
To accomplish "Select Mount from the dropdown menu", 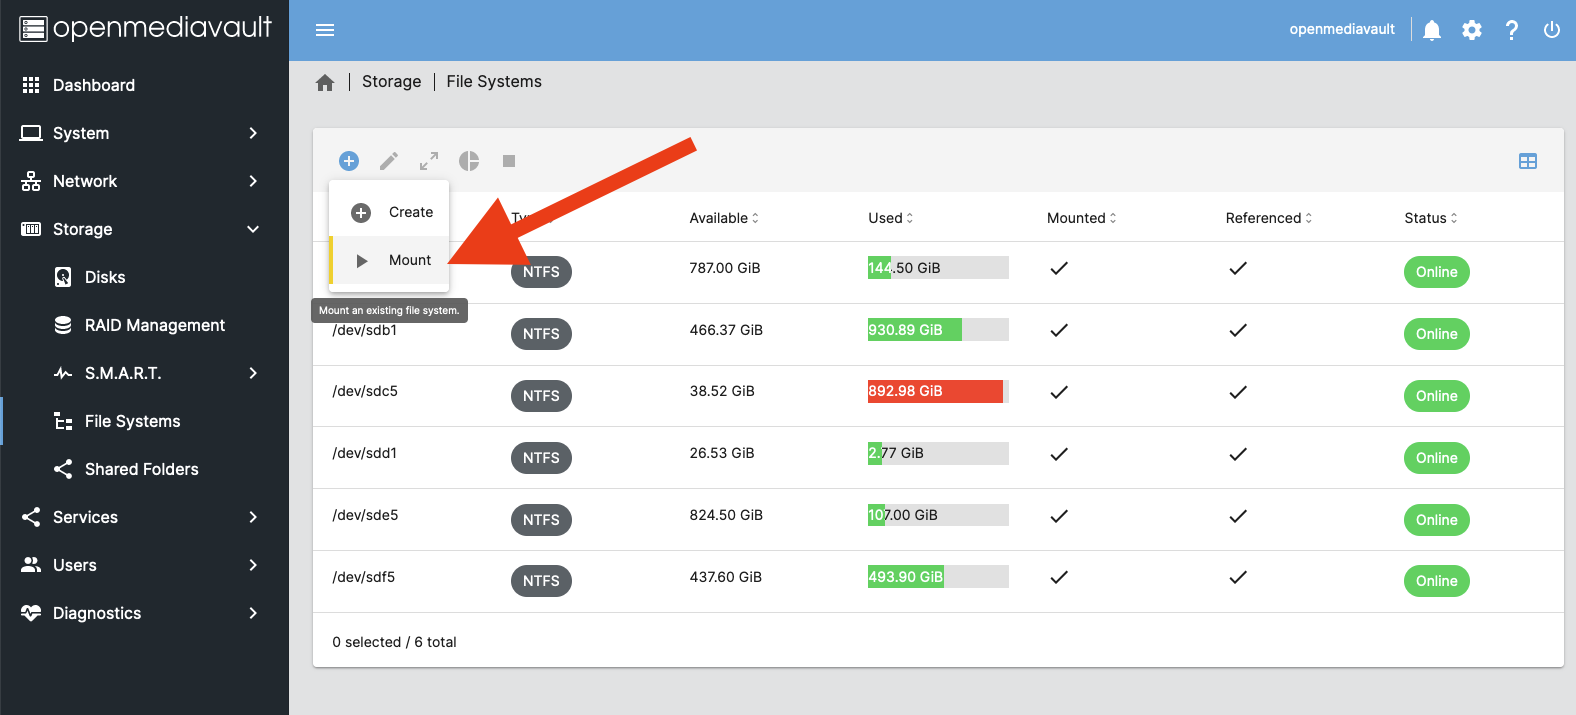I will 389,260.
